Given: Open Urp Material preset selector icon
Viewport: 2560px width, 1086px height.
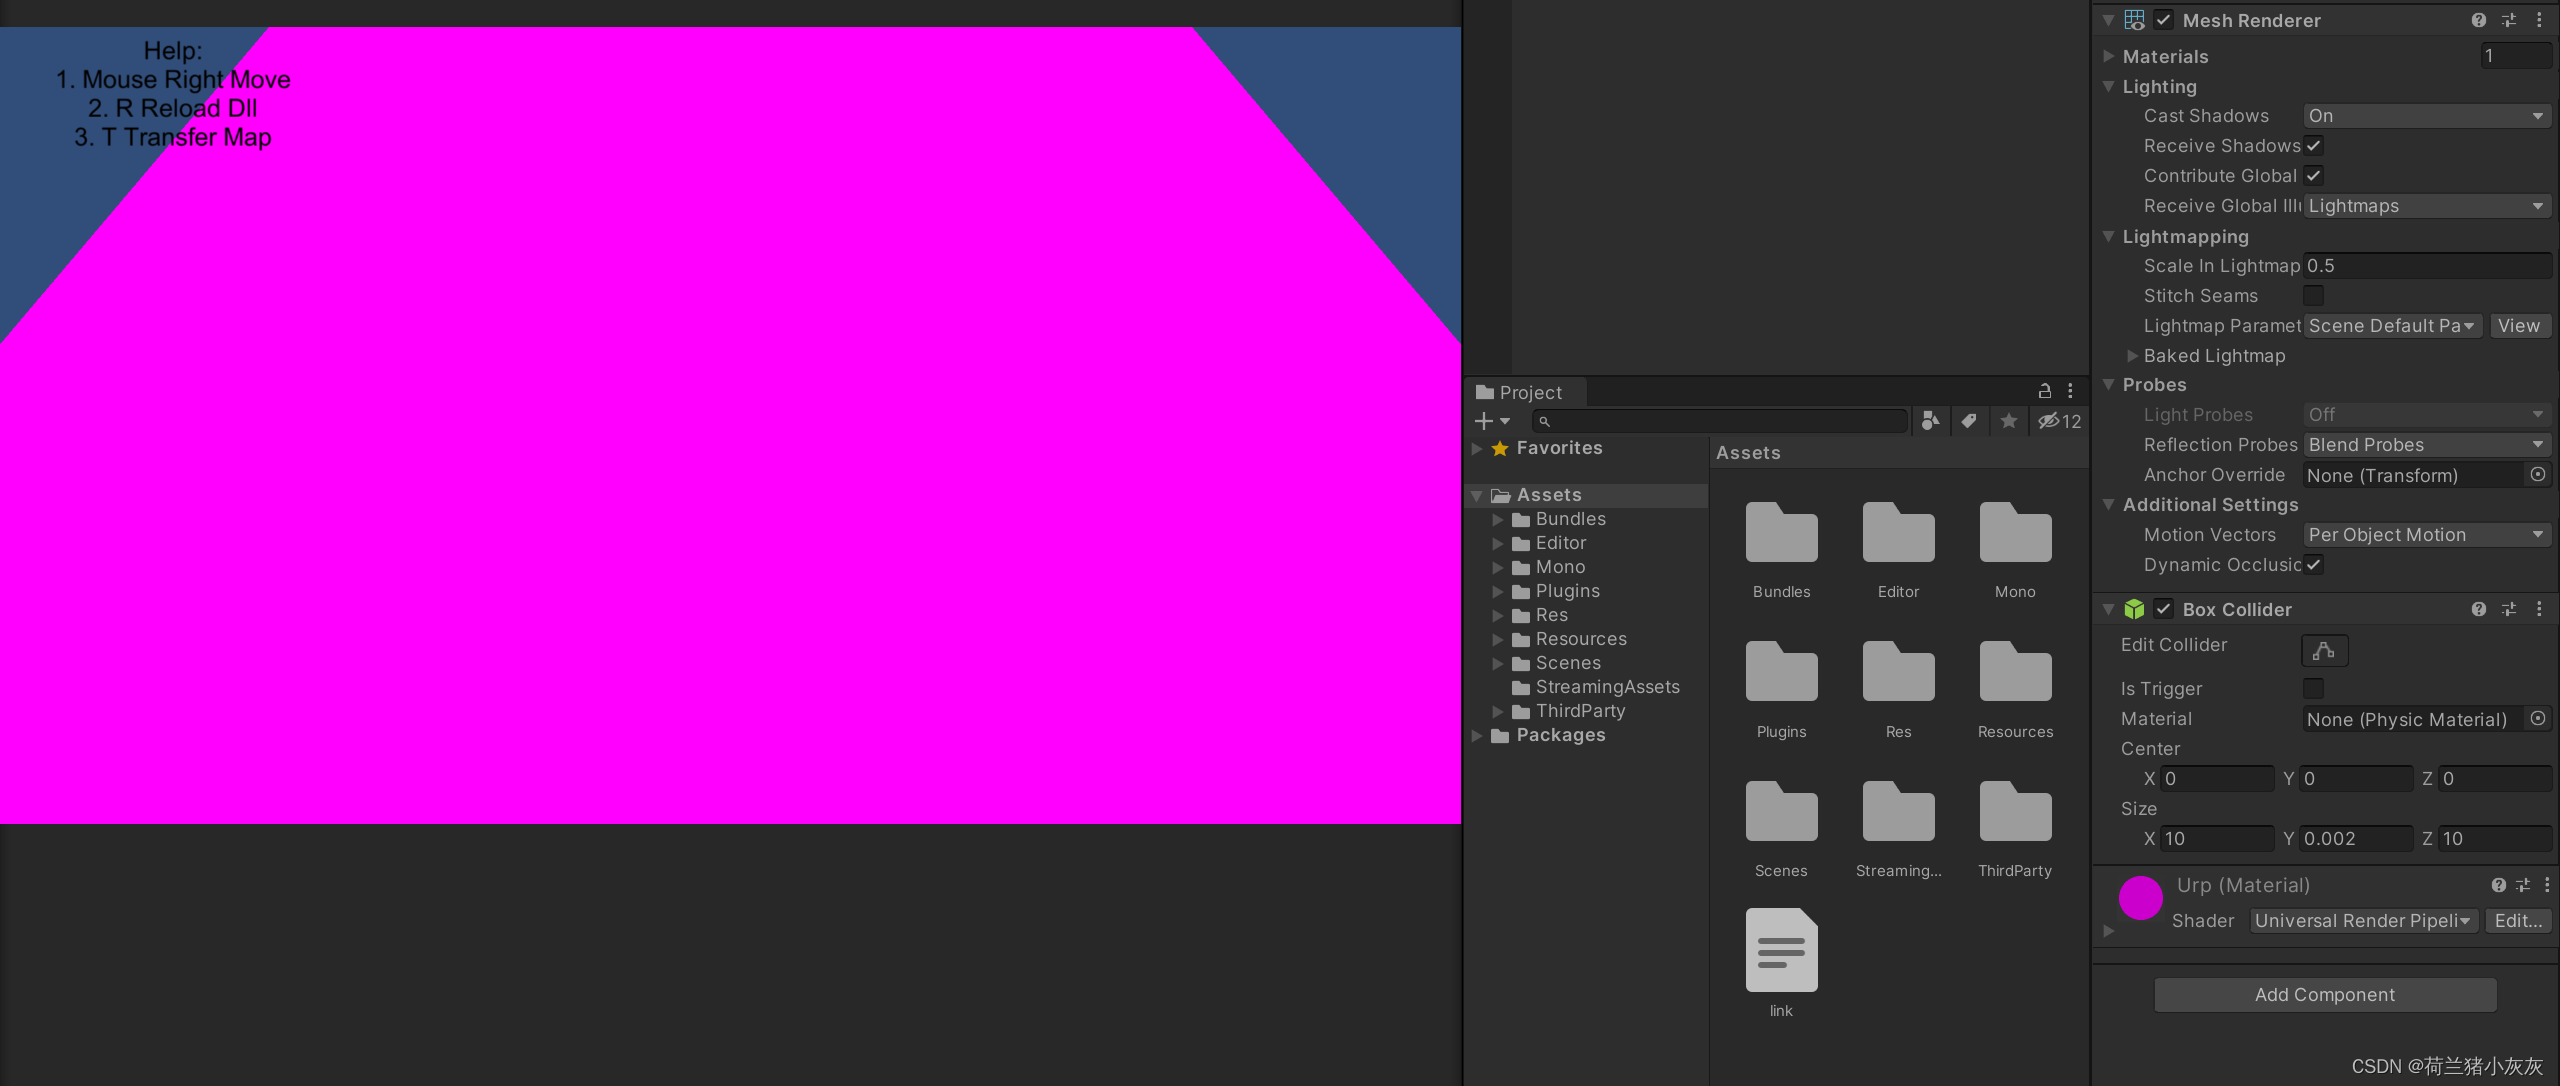Looking at the screenshot, I should (2523, 885).
